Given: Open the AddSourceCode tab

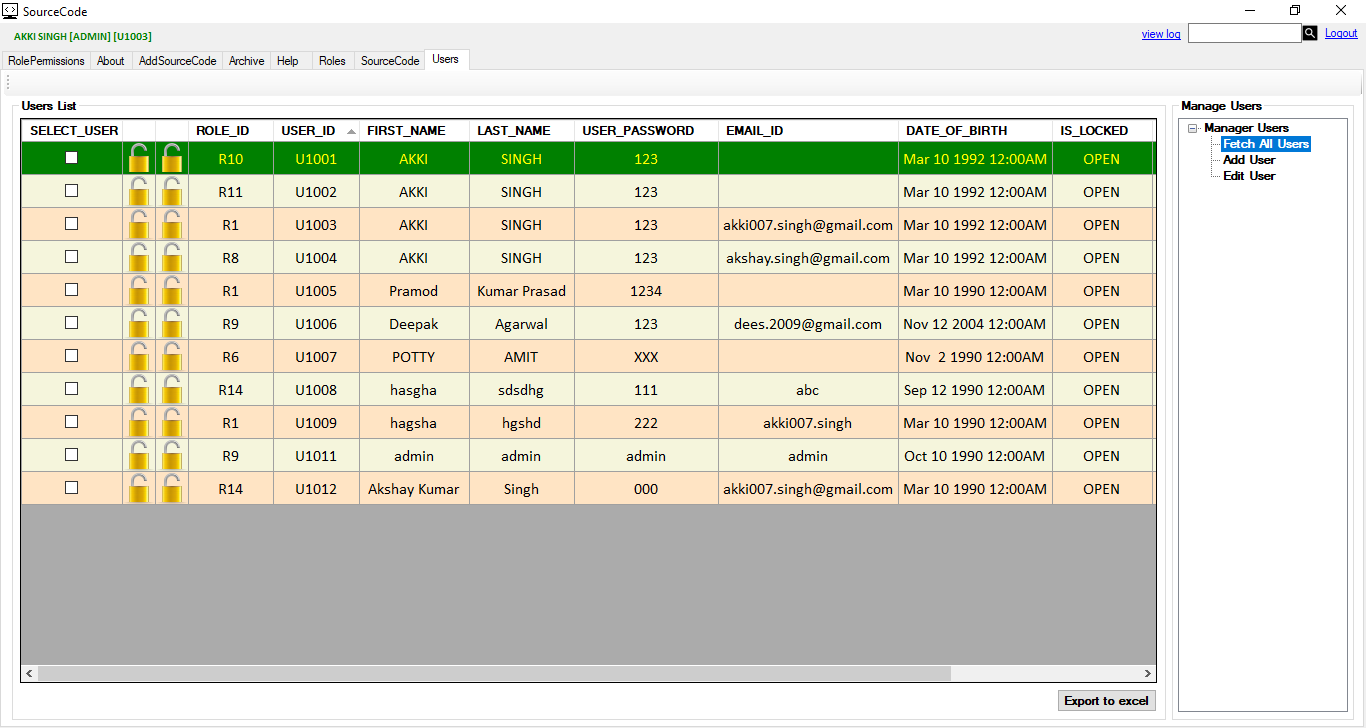Looking at the screenshot, I should coord(178,61).
